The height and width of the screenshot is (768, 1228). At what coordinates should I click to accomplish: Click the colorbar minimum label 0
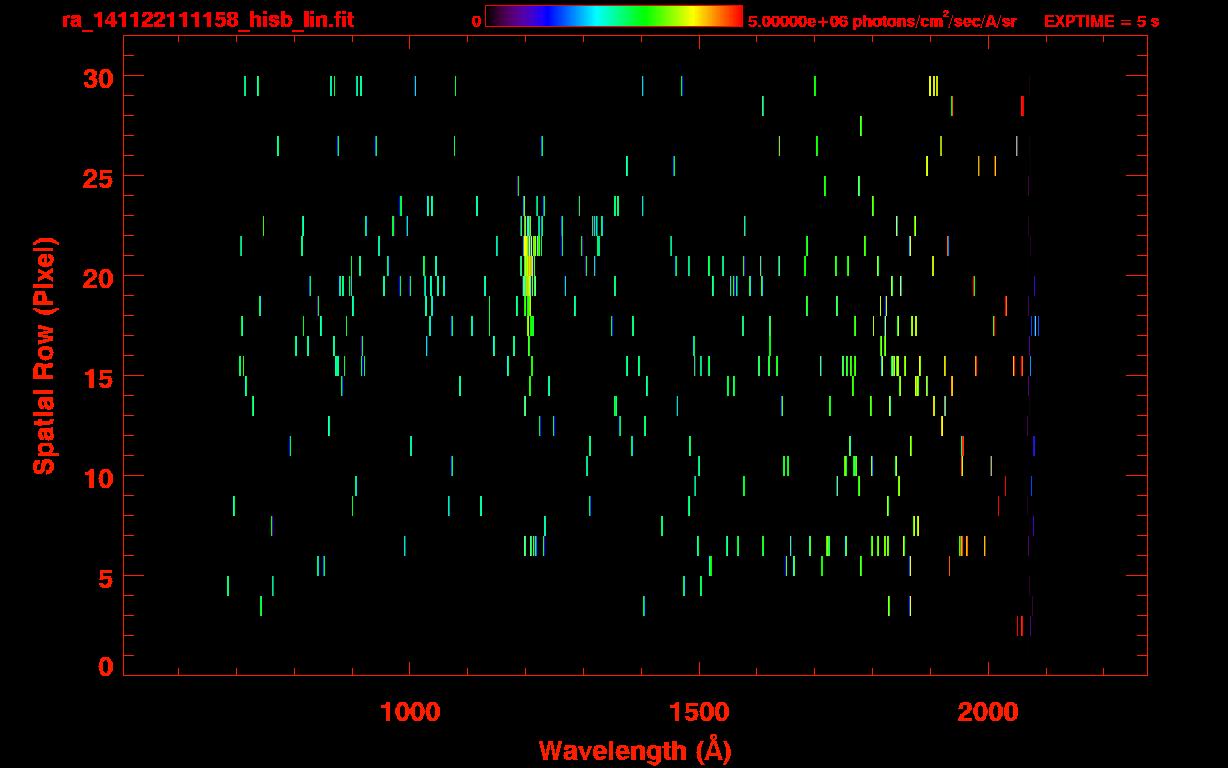(476, 21)
